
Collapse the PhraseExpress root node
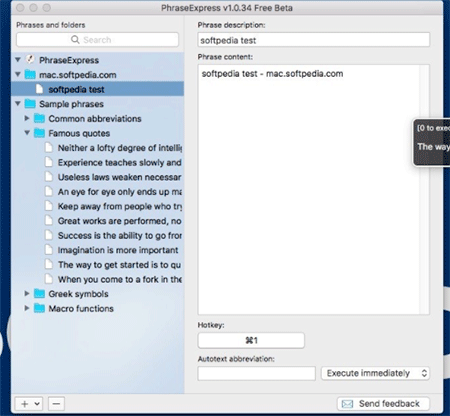point(18,60)
